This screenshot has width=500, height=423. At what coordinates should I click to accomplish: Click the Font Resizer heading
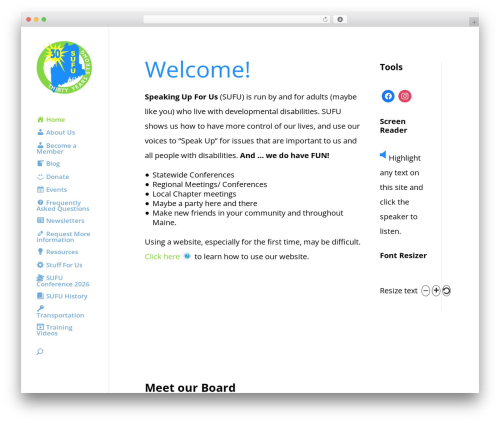pos(403,256)
